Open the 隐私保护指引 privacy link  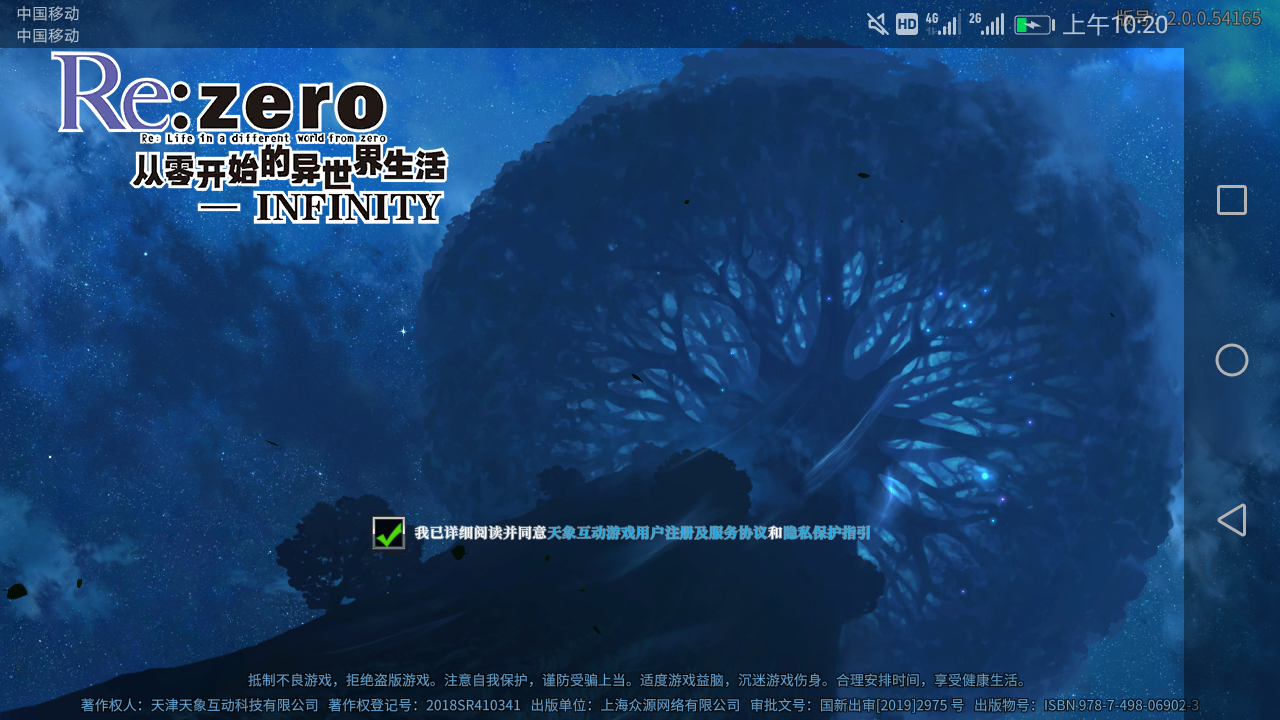(x=827, y=533)
